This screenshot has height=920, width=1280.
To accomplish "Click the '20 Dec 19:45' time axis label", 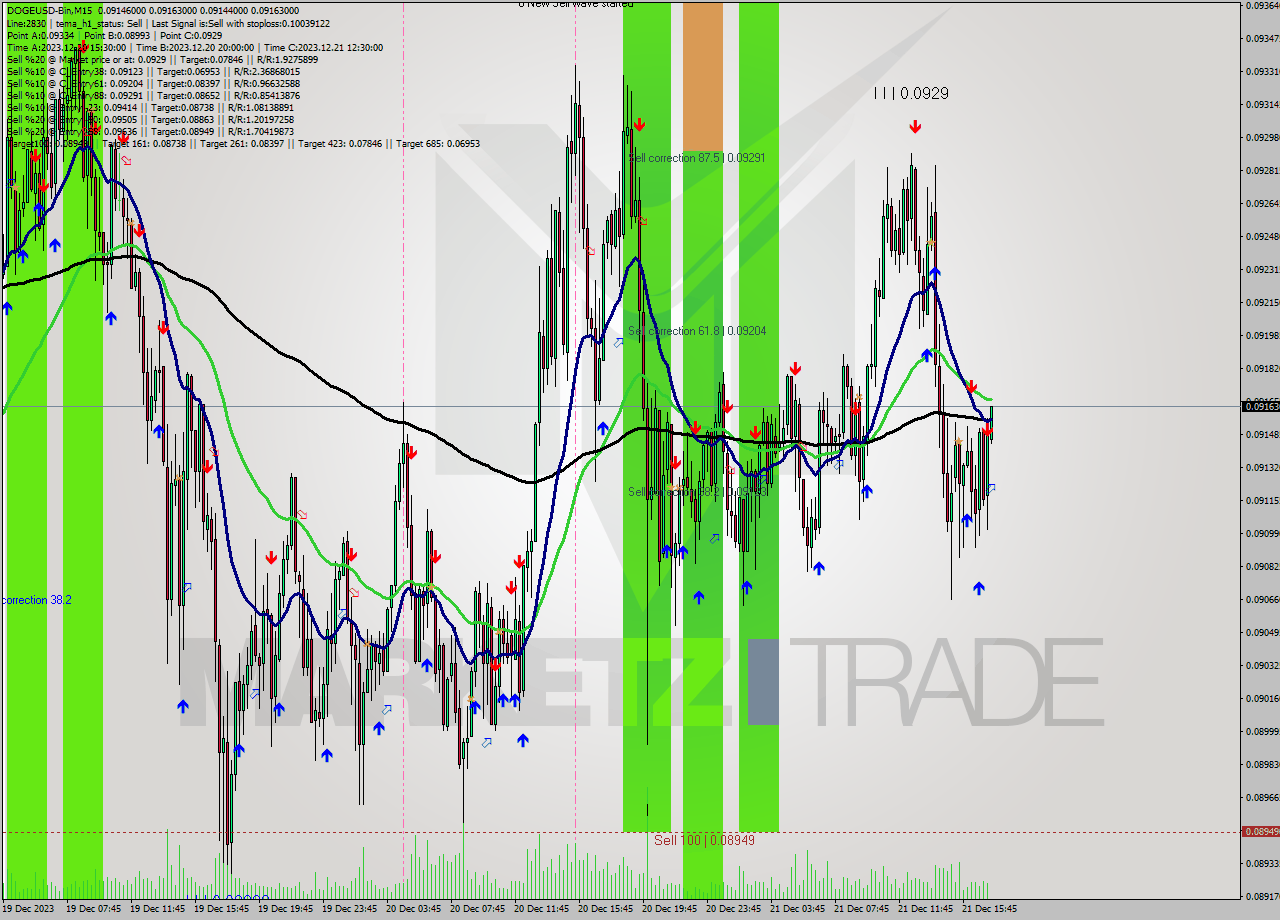I will click(x=669, y=909).
